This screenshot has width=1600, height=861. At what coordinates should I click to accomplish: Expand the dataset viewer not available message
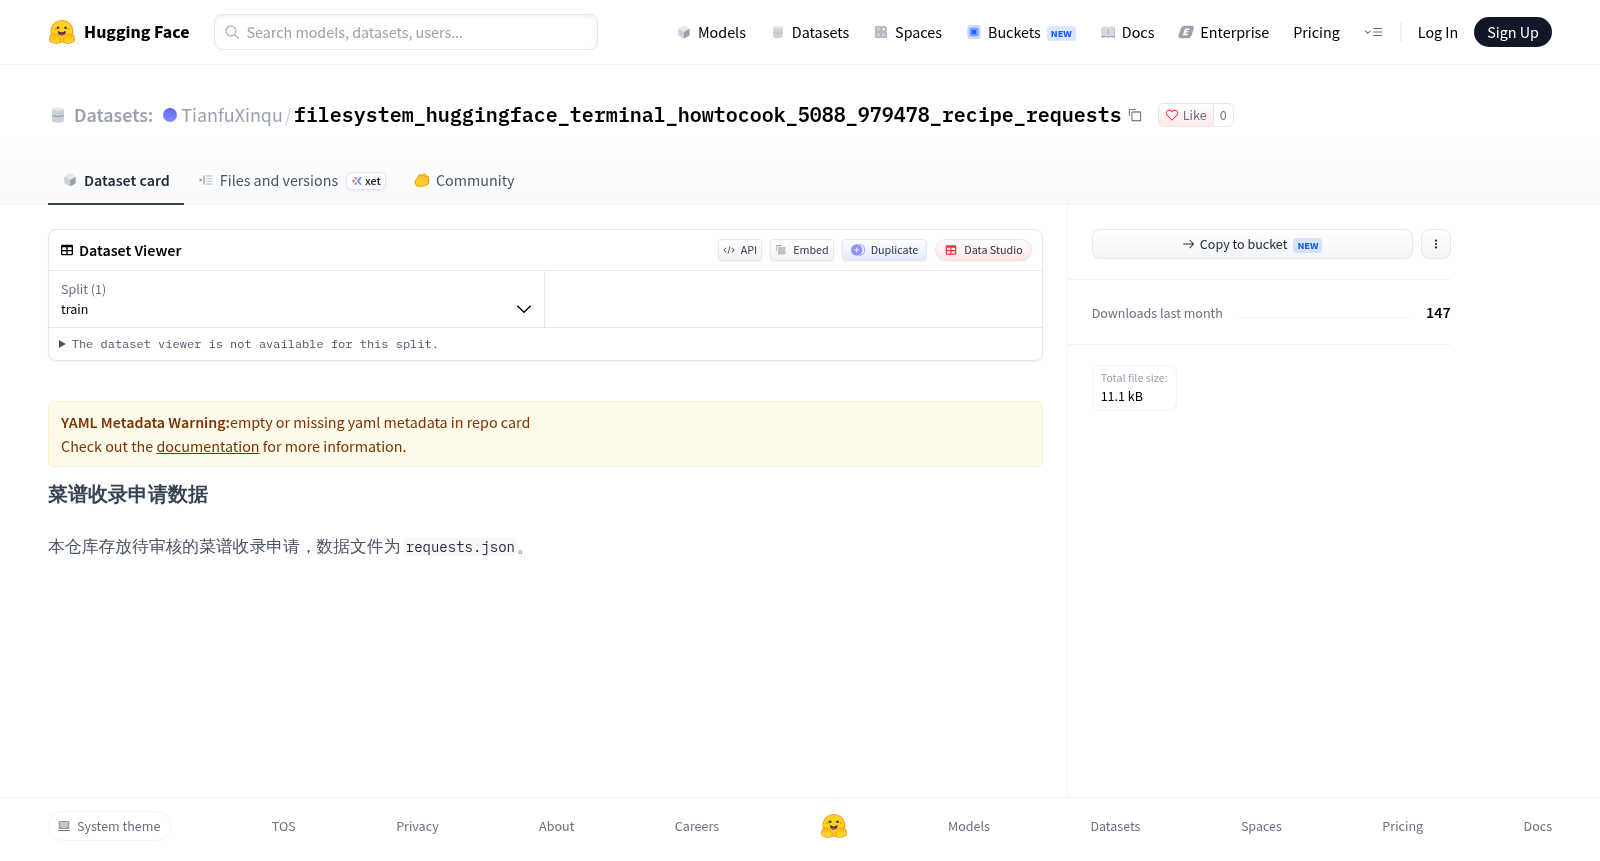(x=248, y=344)
